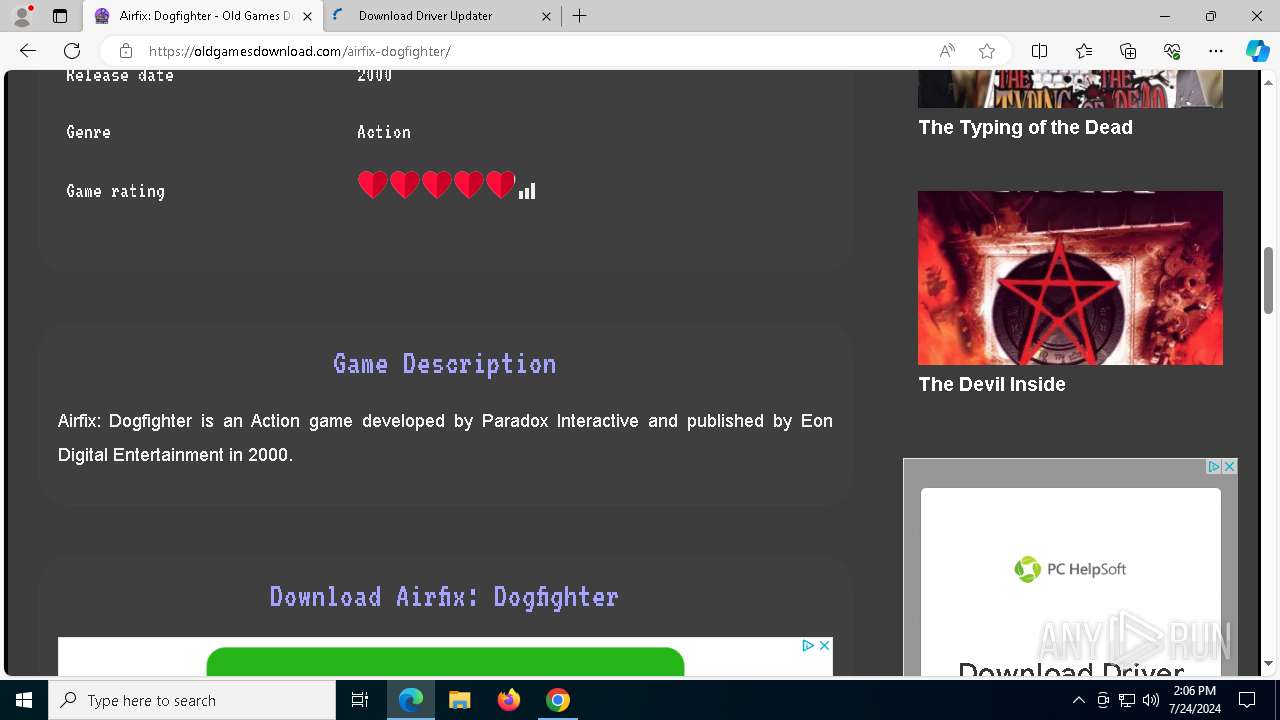Click the taskbar search box
1280x720 pixels.
pos(192,700)
